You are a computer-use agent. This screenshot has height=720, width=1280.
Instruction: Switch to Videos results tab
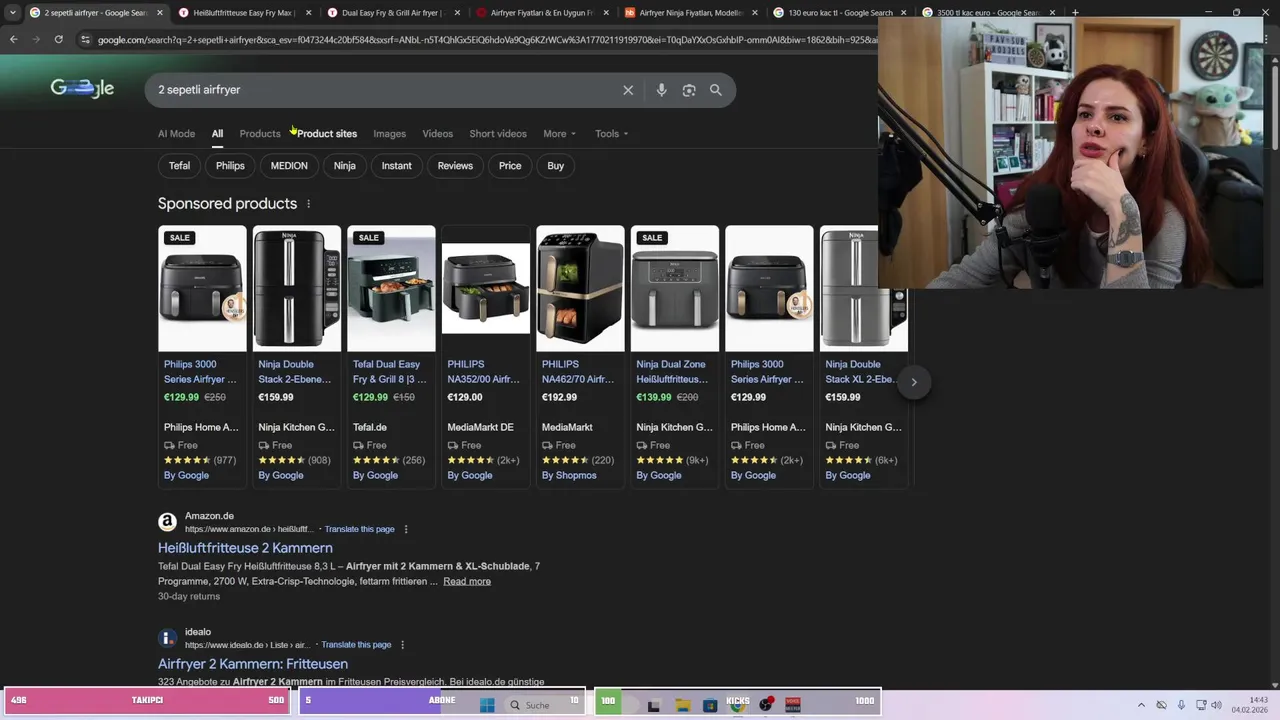[437, 134]
